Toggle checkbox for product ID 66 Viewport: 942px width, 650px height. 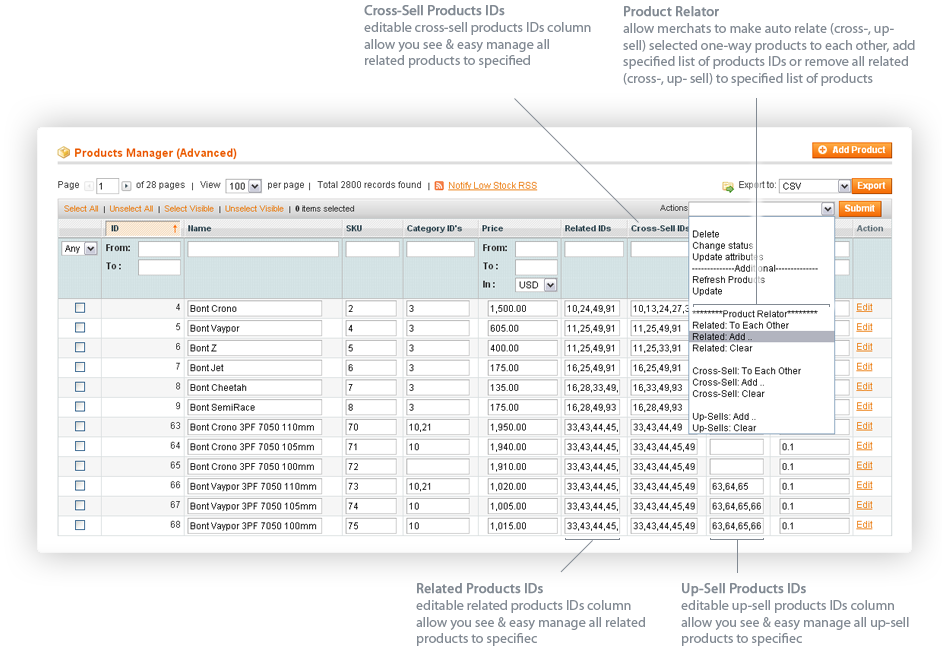[80, 485]
